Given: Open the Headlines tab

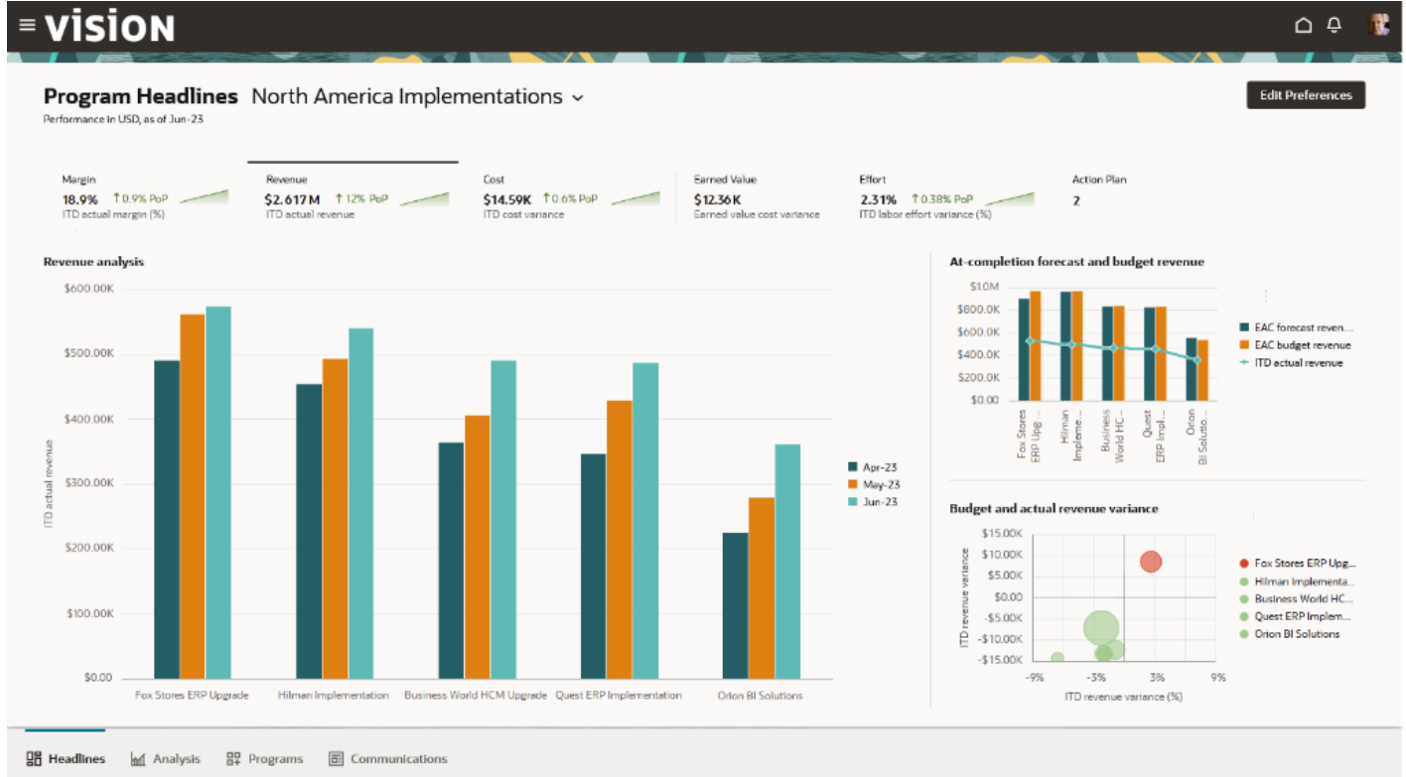Looking at the screenshot, I should (x=65, y=759).
